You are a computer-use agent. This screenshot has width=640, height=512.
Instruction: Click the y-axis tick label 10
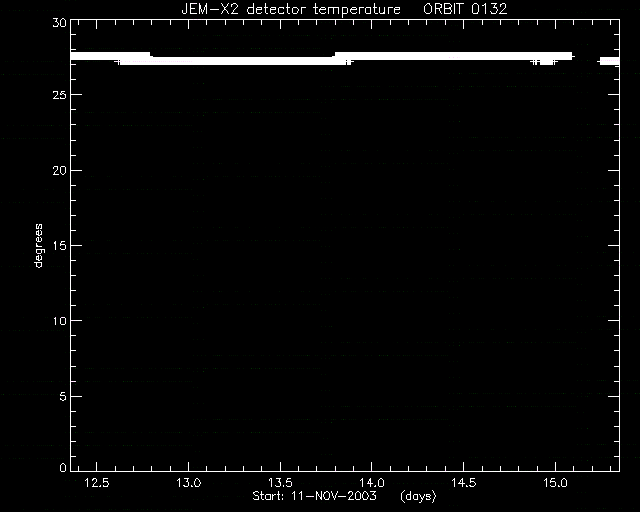click(x=59, y=321)
